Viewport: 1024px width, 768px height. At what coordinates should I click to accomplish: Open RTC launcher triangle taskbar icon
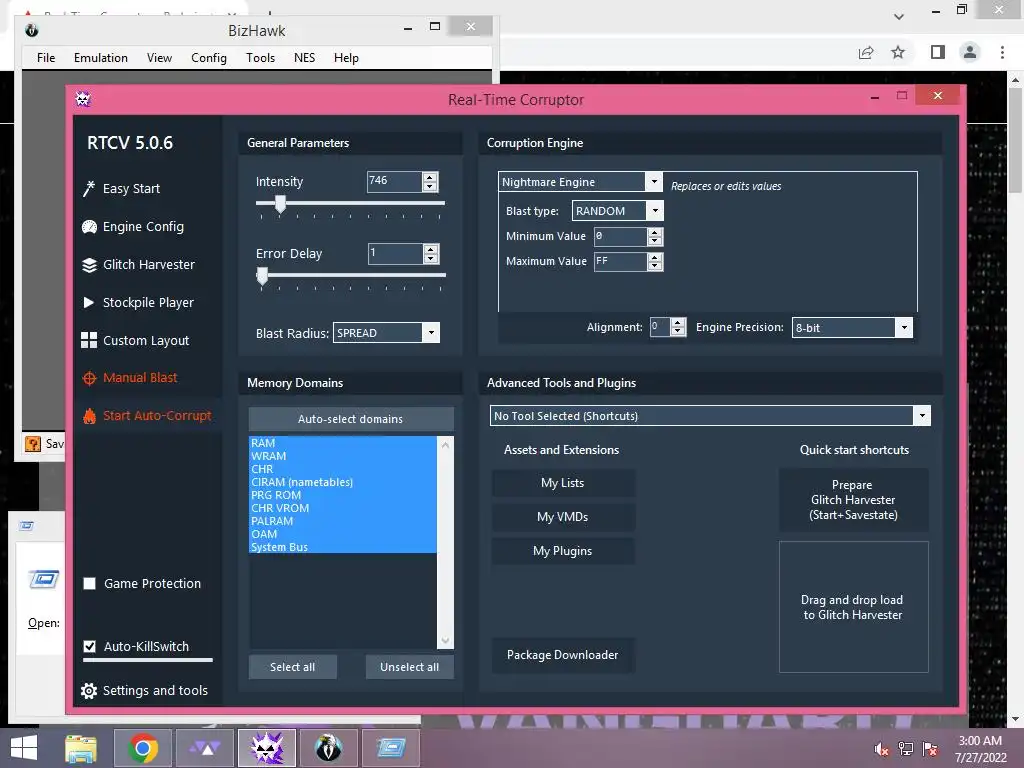pos(206,748)
